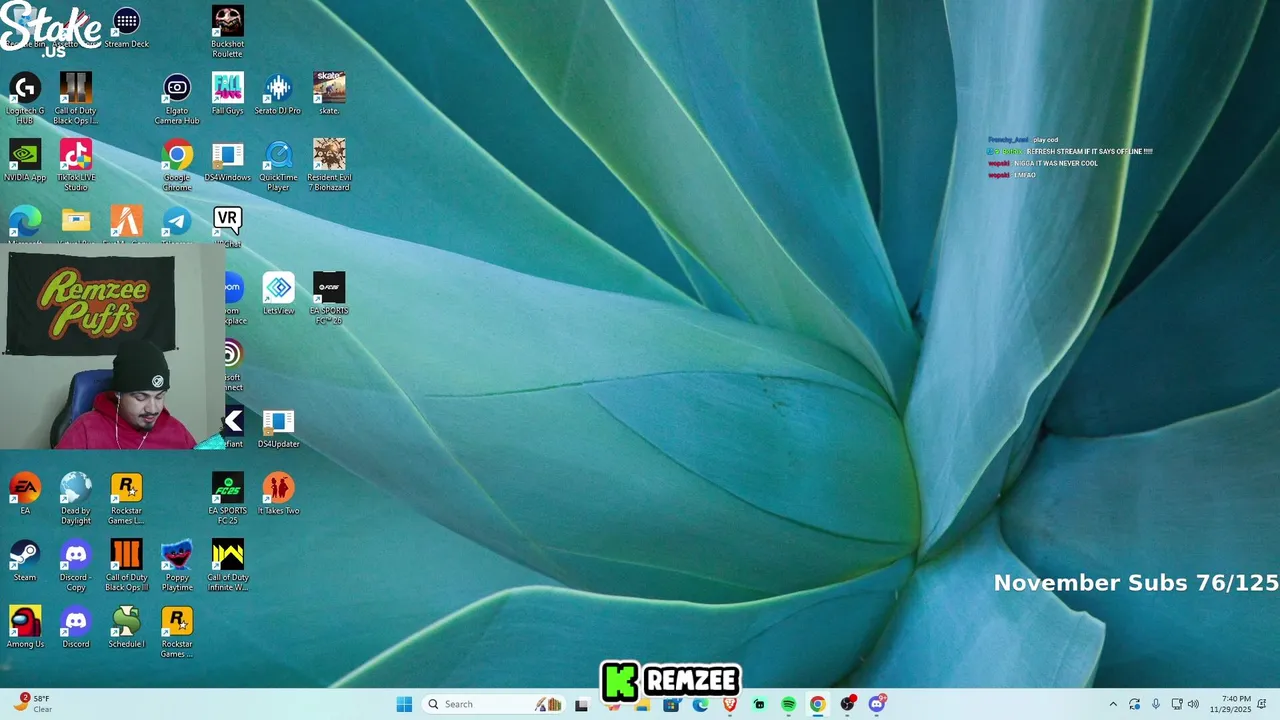1280x720 pixels.
Task: Open Microsoft Edge from the taskbar
Action: [x=700, y=704]
